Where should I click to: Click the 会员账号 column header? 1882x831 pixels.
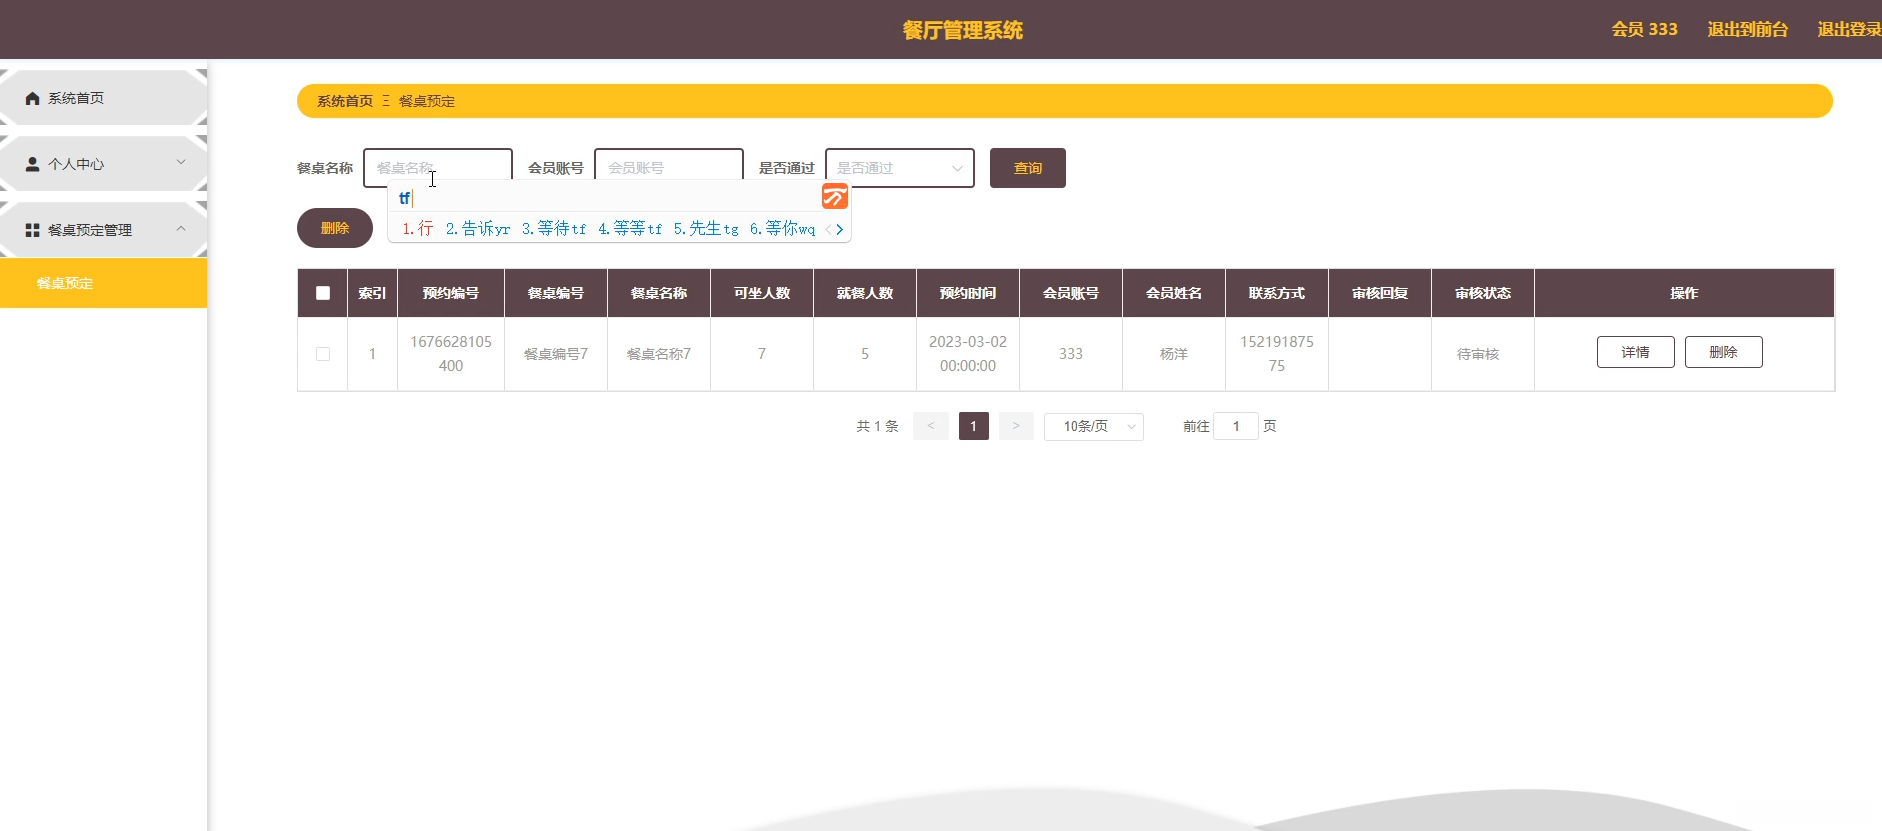click(1071, 293)
